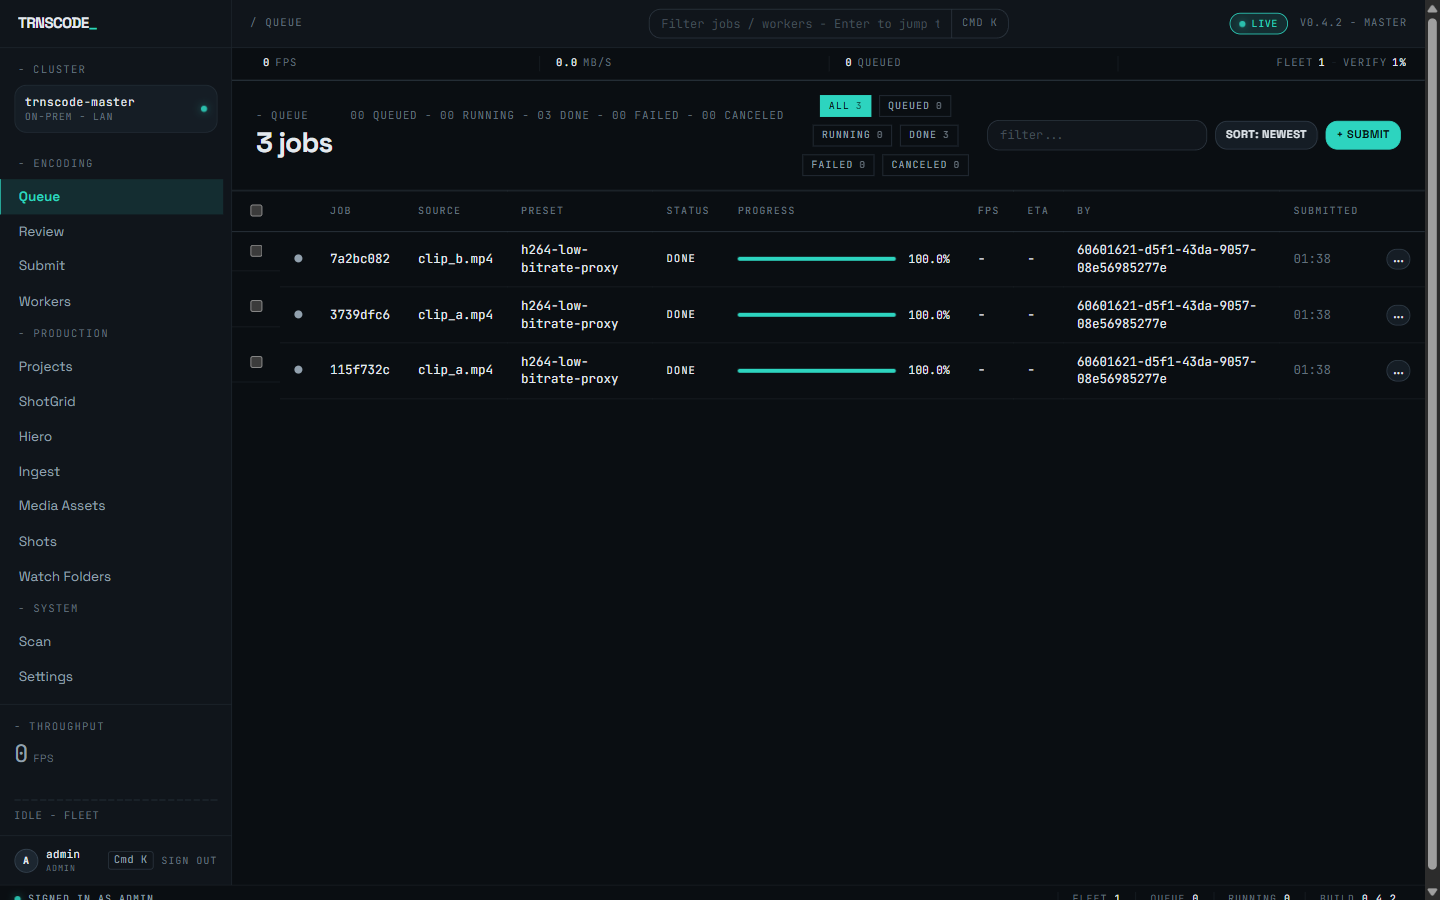Open ShotGrid page

coord(112,402)
